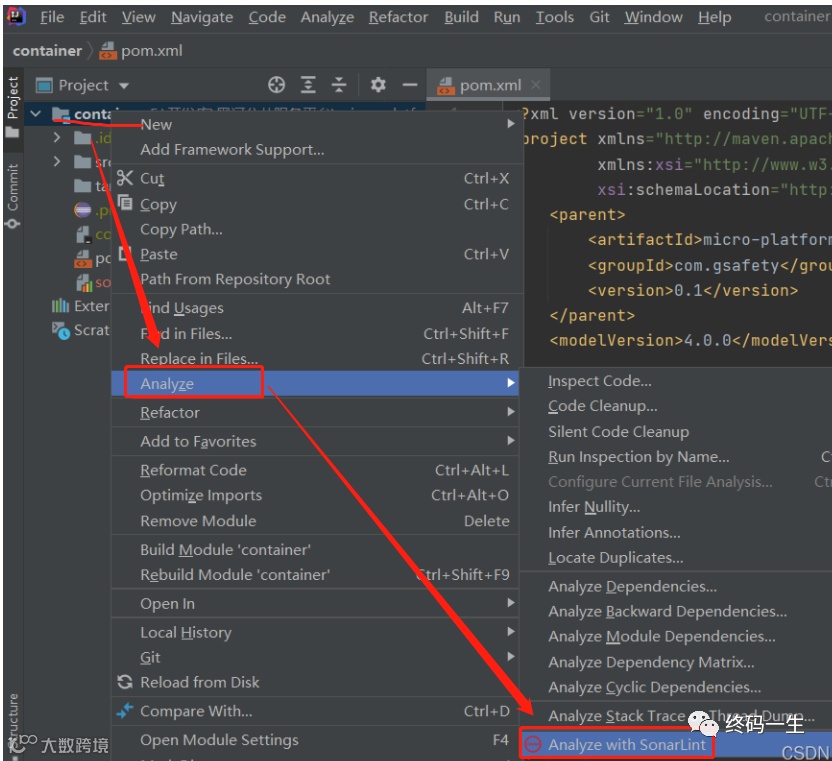Expand the New submenu arrow
The image size is (832, 761).
510,124
